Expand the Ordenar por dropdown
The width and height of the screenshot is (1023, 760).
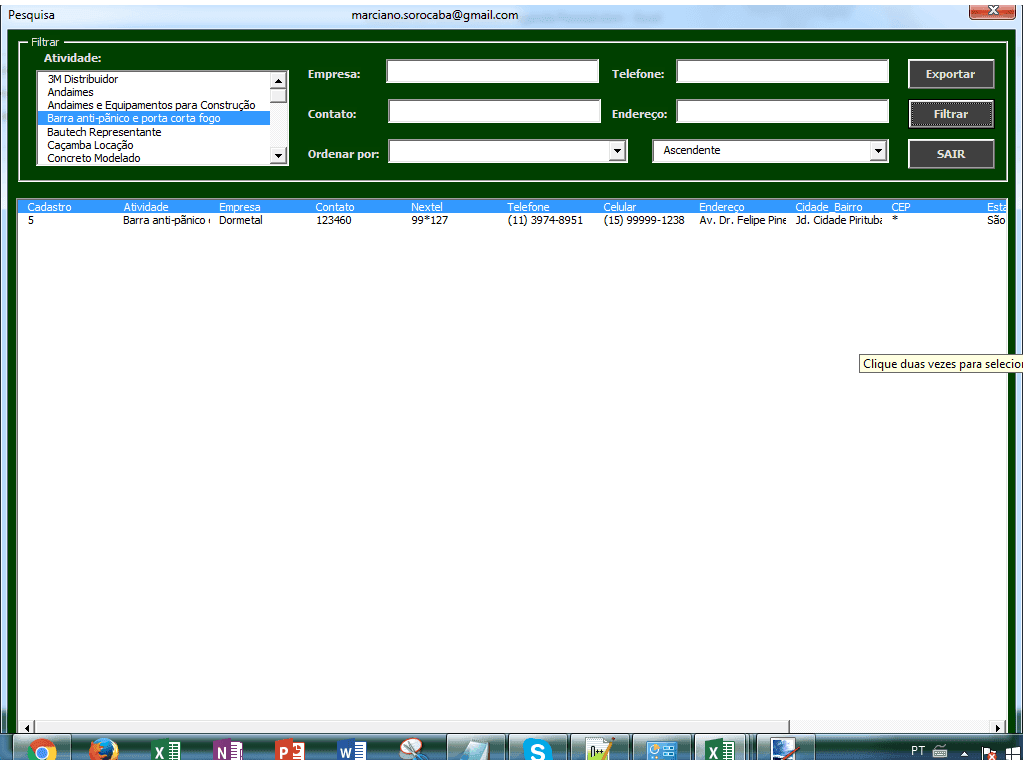tap(617, 151)
